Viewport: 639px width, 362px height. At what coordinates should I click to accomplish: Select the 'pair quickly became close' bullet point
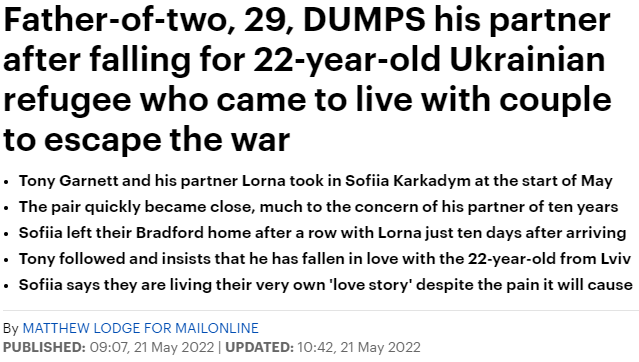(318, 207)
